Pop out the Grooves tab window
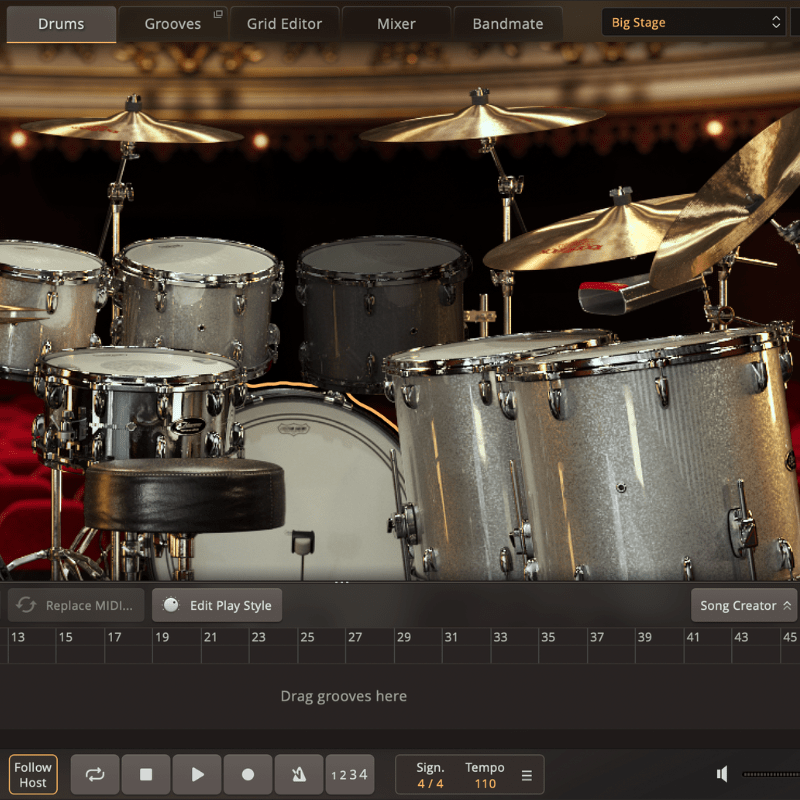800x800 pixels. (218, 14)
